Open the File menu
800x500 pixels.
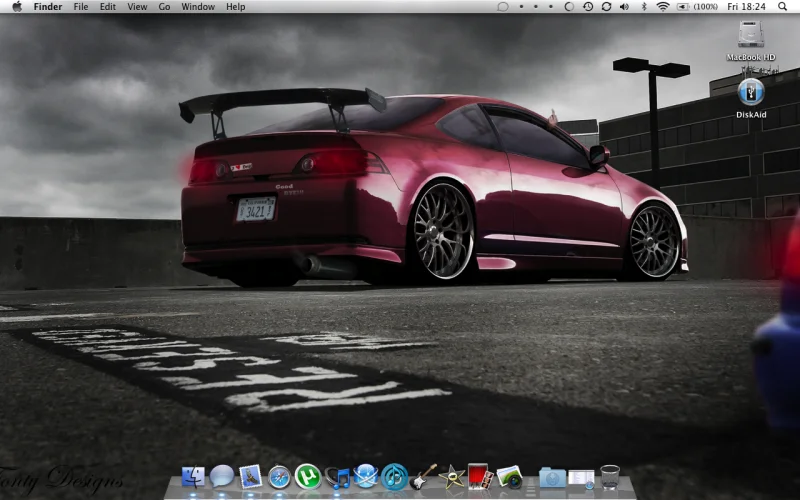(x=81, y=7)
